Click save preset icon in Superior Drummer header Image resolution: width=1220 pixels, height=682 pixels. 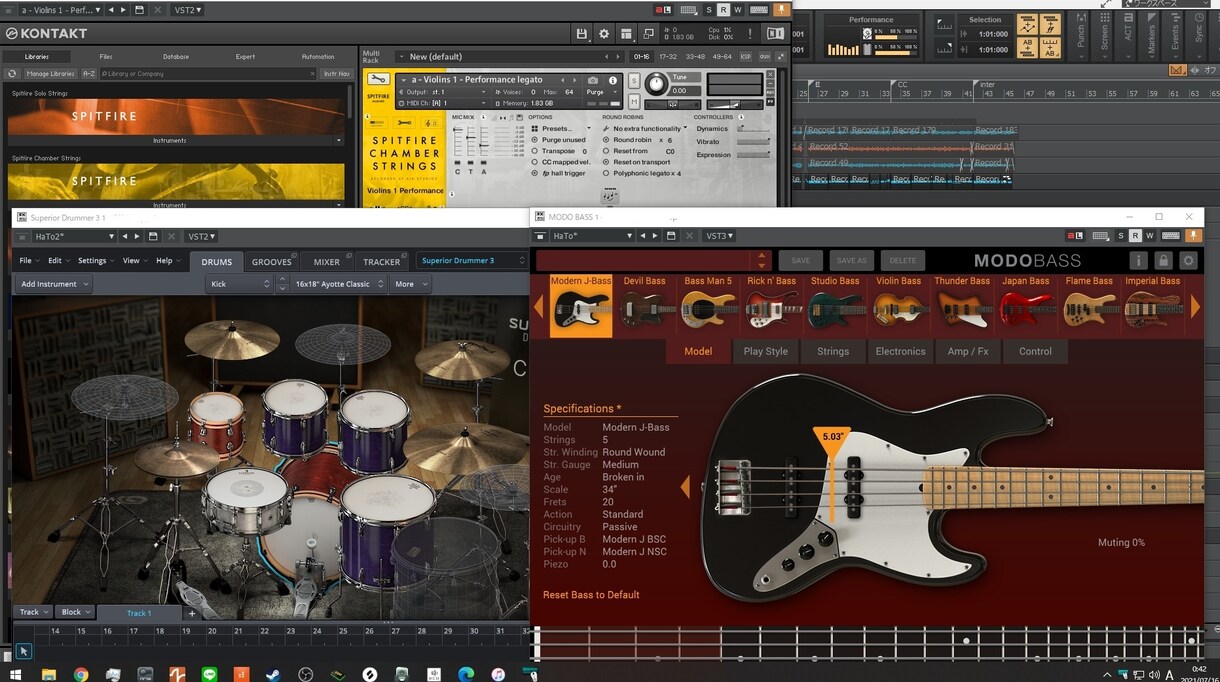[x=153, y=236]
